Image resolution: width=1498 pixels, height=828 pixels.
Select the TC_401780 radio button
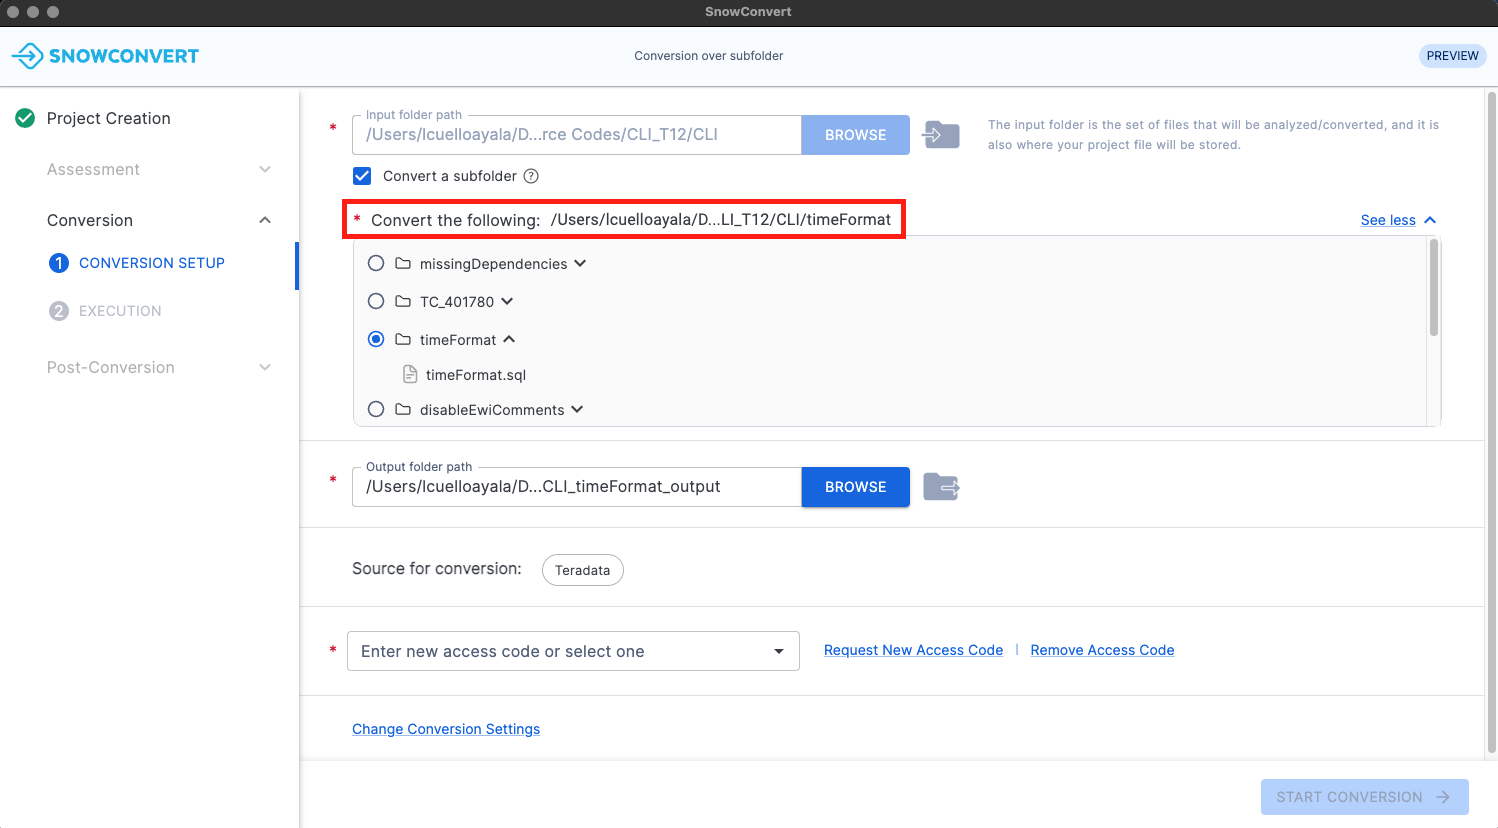(x=376, y=301)
